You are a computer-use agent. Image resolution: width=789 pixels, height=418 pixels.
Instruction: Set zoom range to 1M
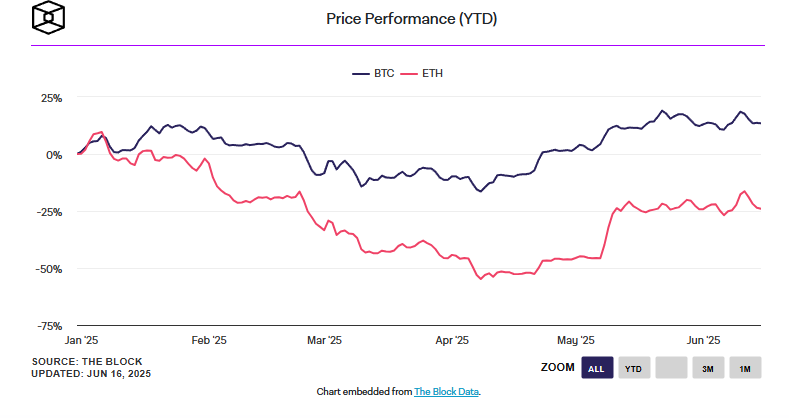point(745,368)
